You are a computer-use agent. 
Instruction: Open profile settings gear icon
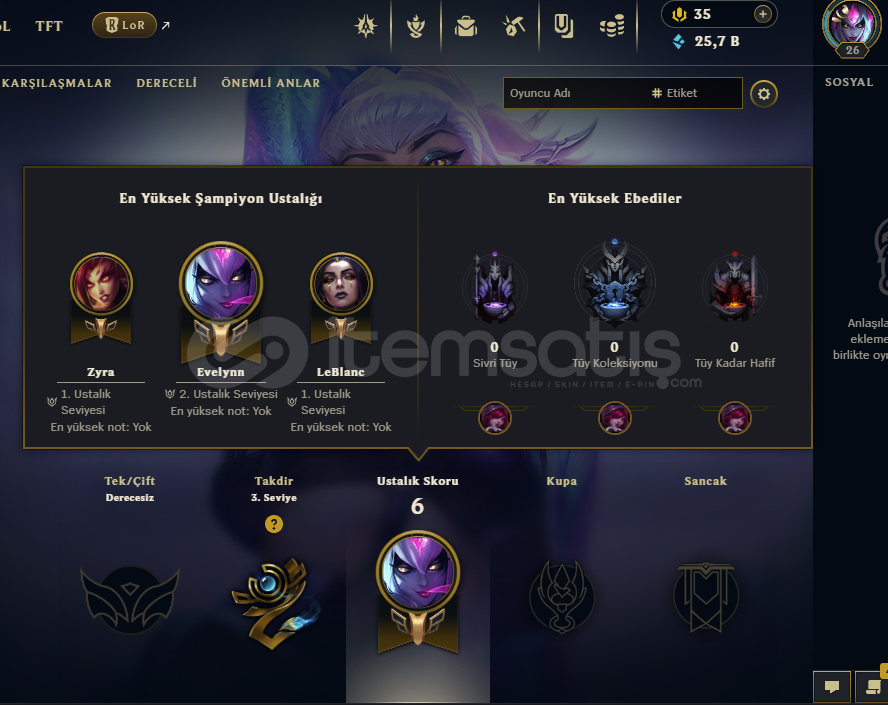click(x=764, y=93)
